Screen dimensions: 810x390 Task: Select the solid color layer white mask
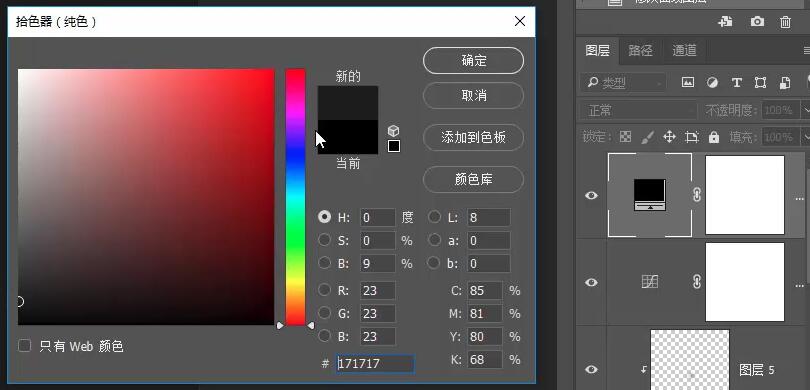(x=745, y=195)
